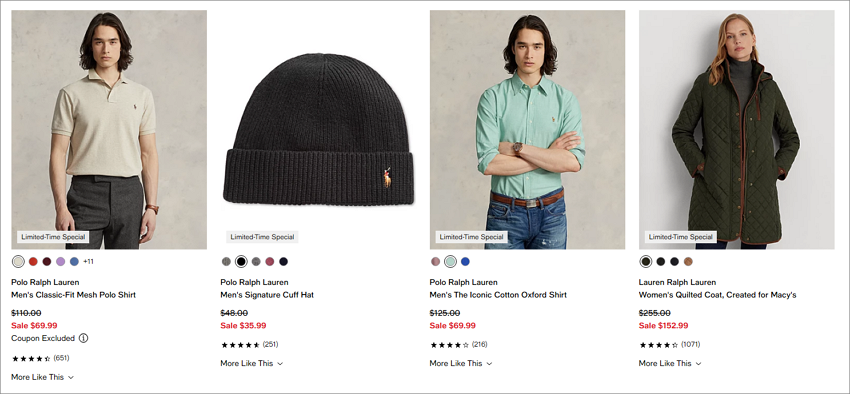Open the cuff hat star rating reviews

click(249, 345)
